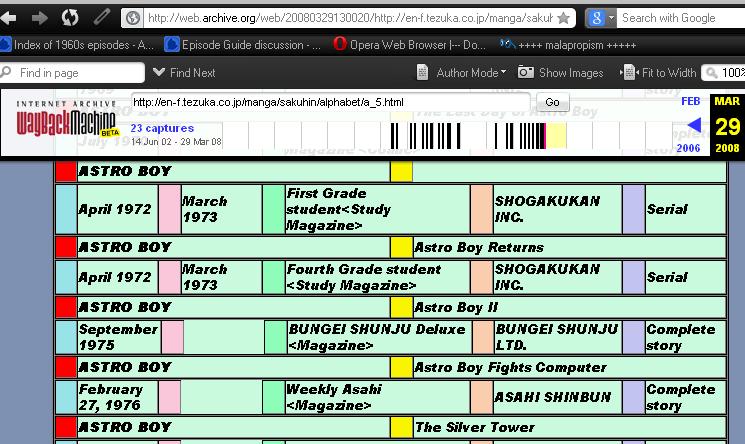
Task: Click the 'Astro Boy Fights Computer' subtitle
Action: 510,367
